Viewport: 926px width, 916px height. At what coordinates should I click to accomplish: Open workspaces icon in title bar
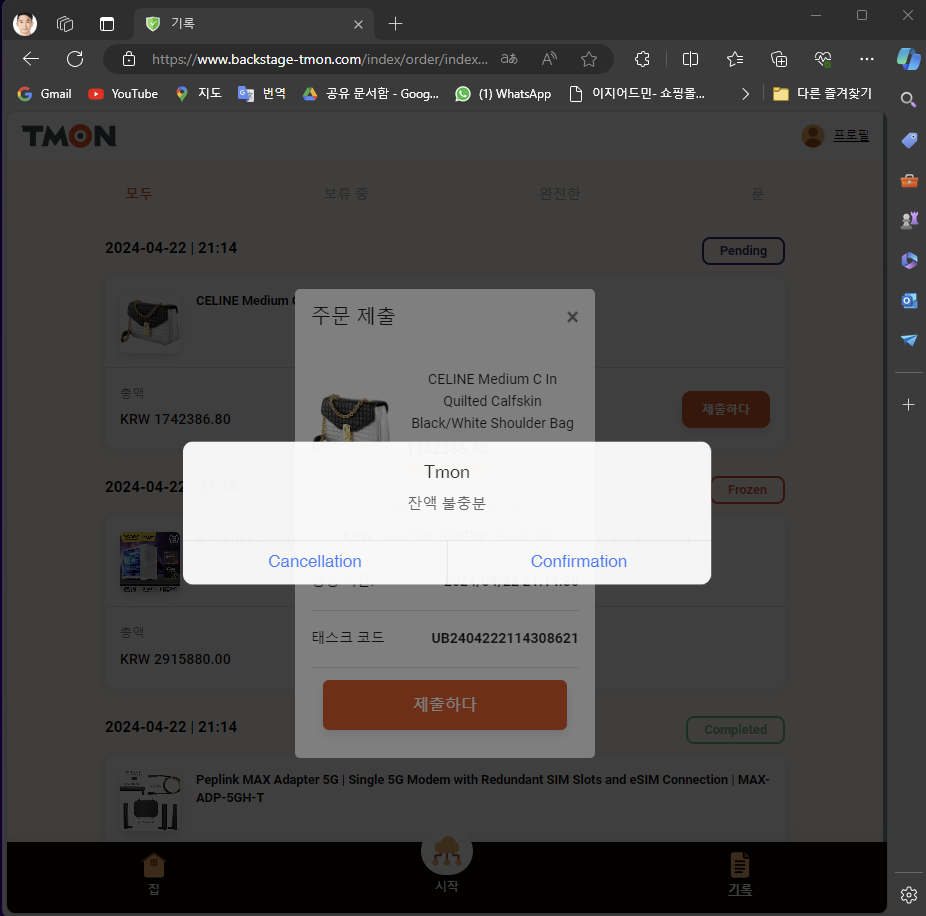click(65, 24)
